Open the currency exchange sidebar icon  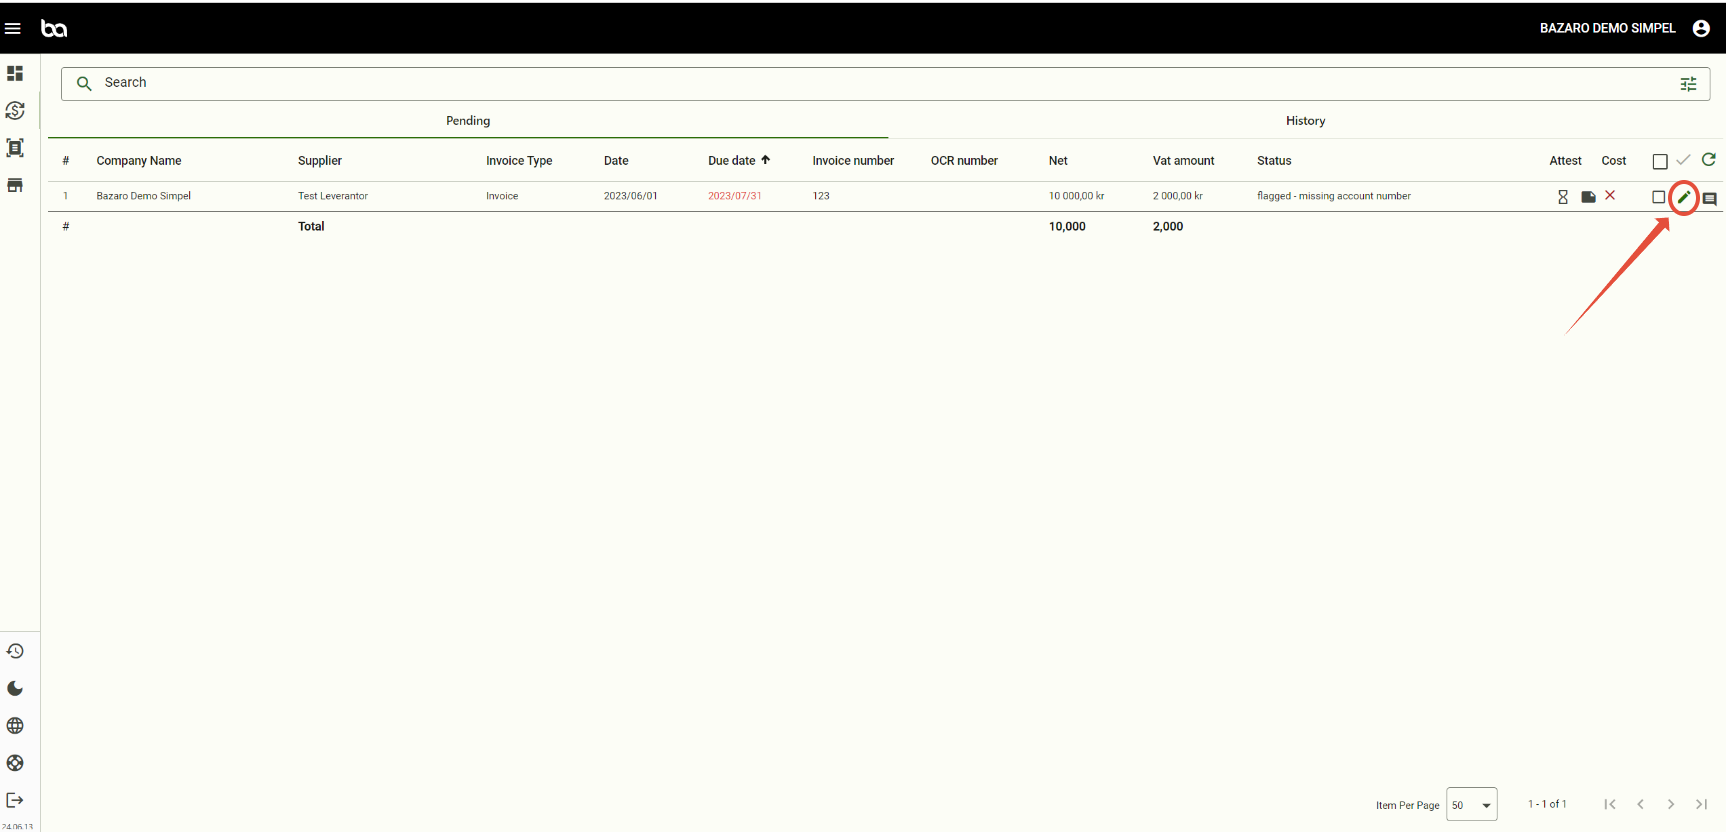[x=15, y=110]
